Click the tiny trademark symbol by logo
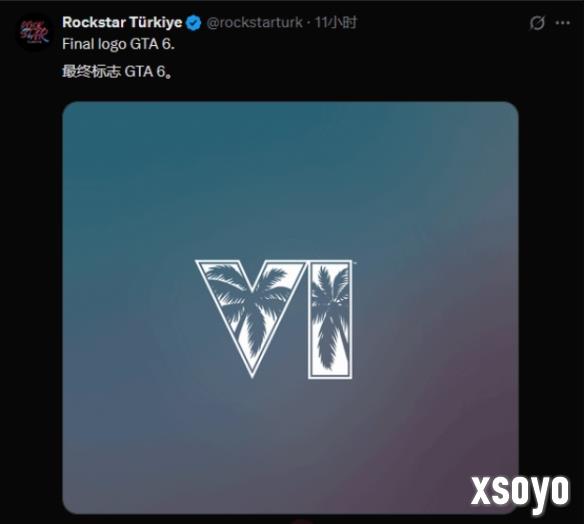Viewport: 584px width, 524px height. click(354, 262)
